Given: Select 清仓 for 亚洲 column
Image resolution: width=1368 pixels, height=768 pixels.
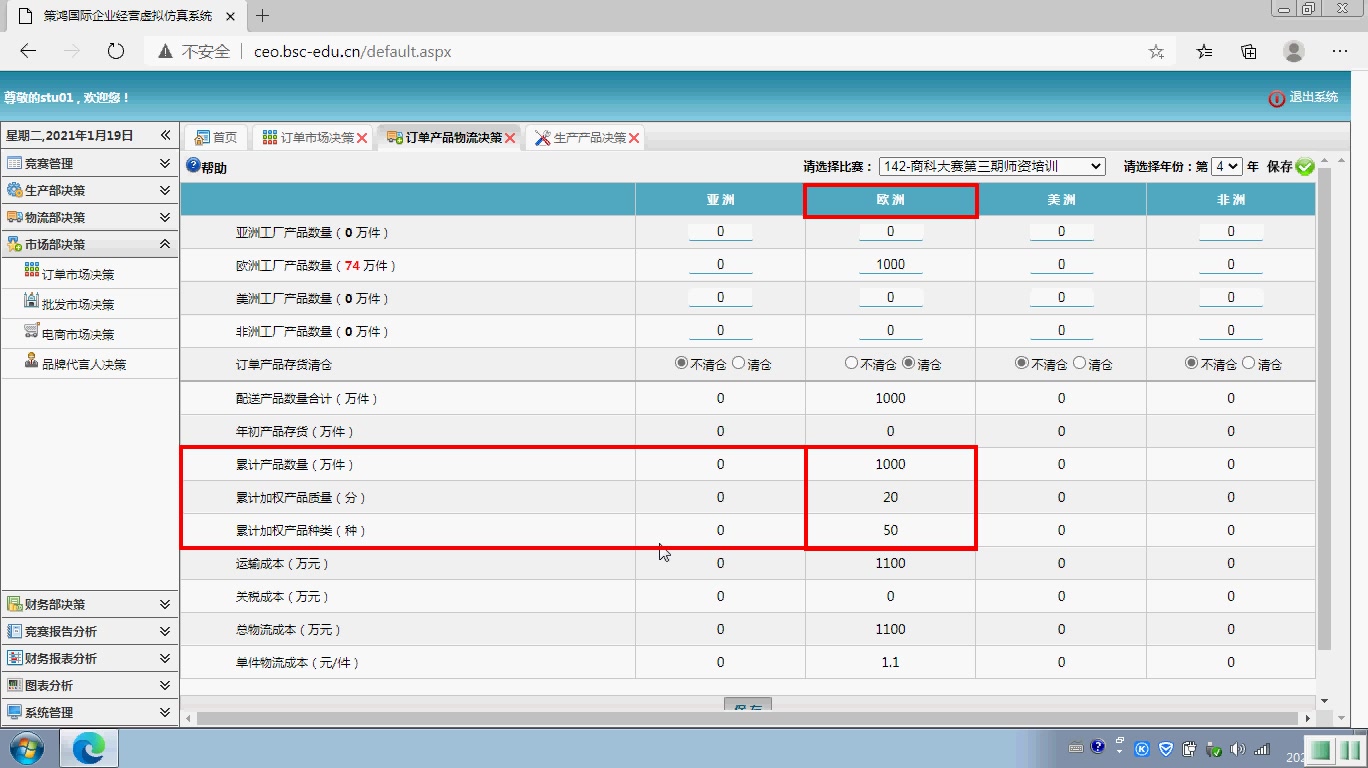Looking at the screenshot, I should coord(738,364).
